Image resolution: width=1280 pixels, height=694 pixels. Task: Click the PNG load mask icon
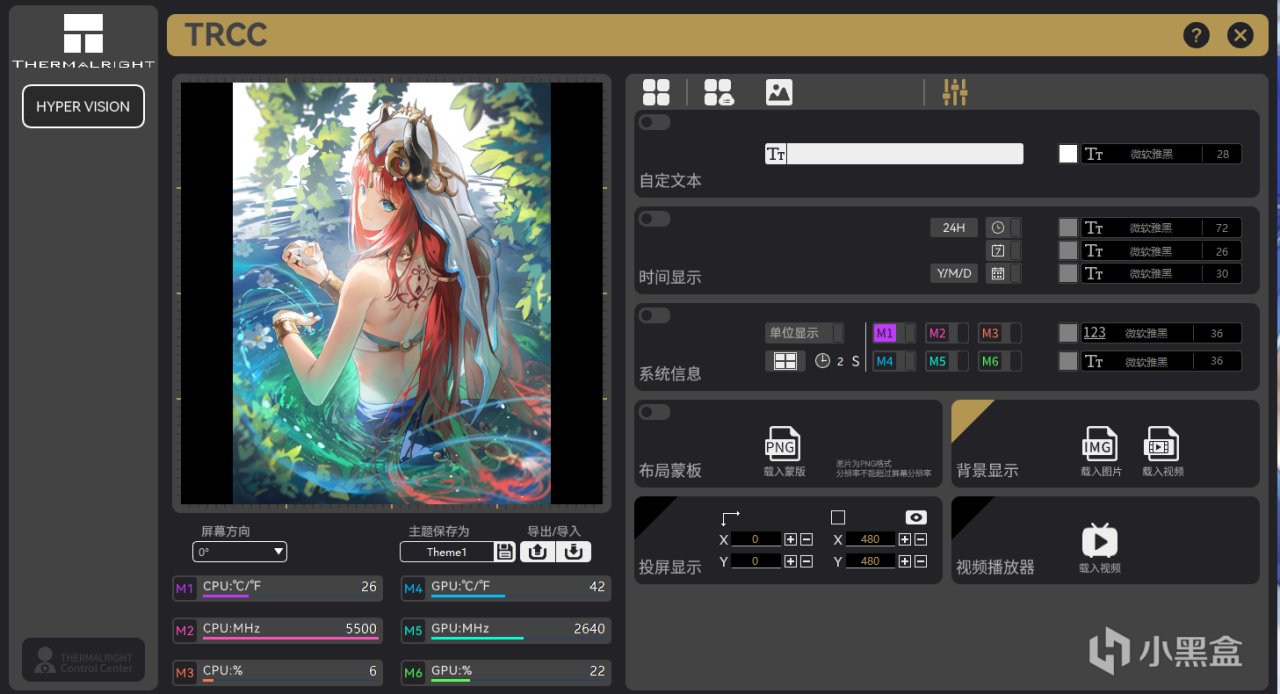[x=783, y=443]
